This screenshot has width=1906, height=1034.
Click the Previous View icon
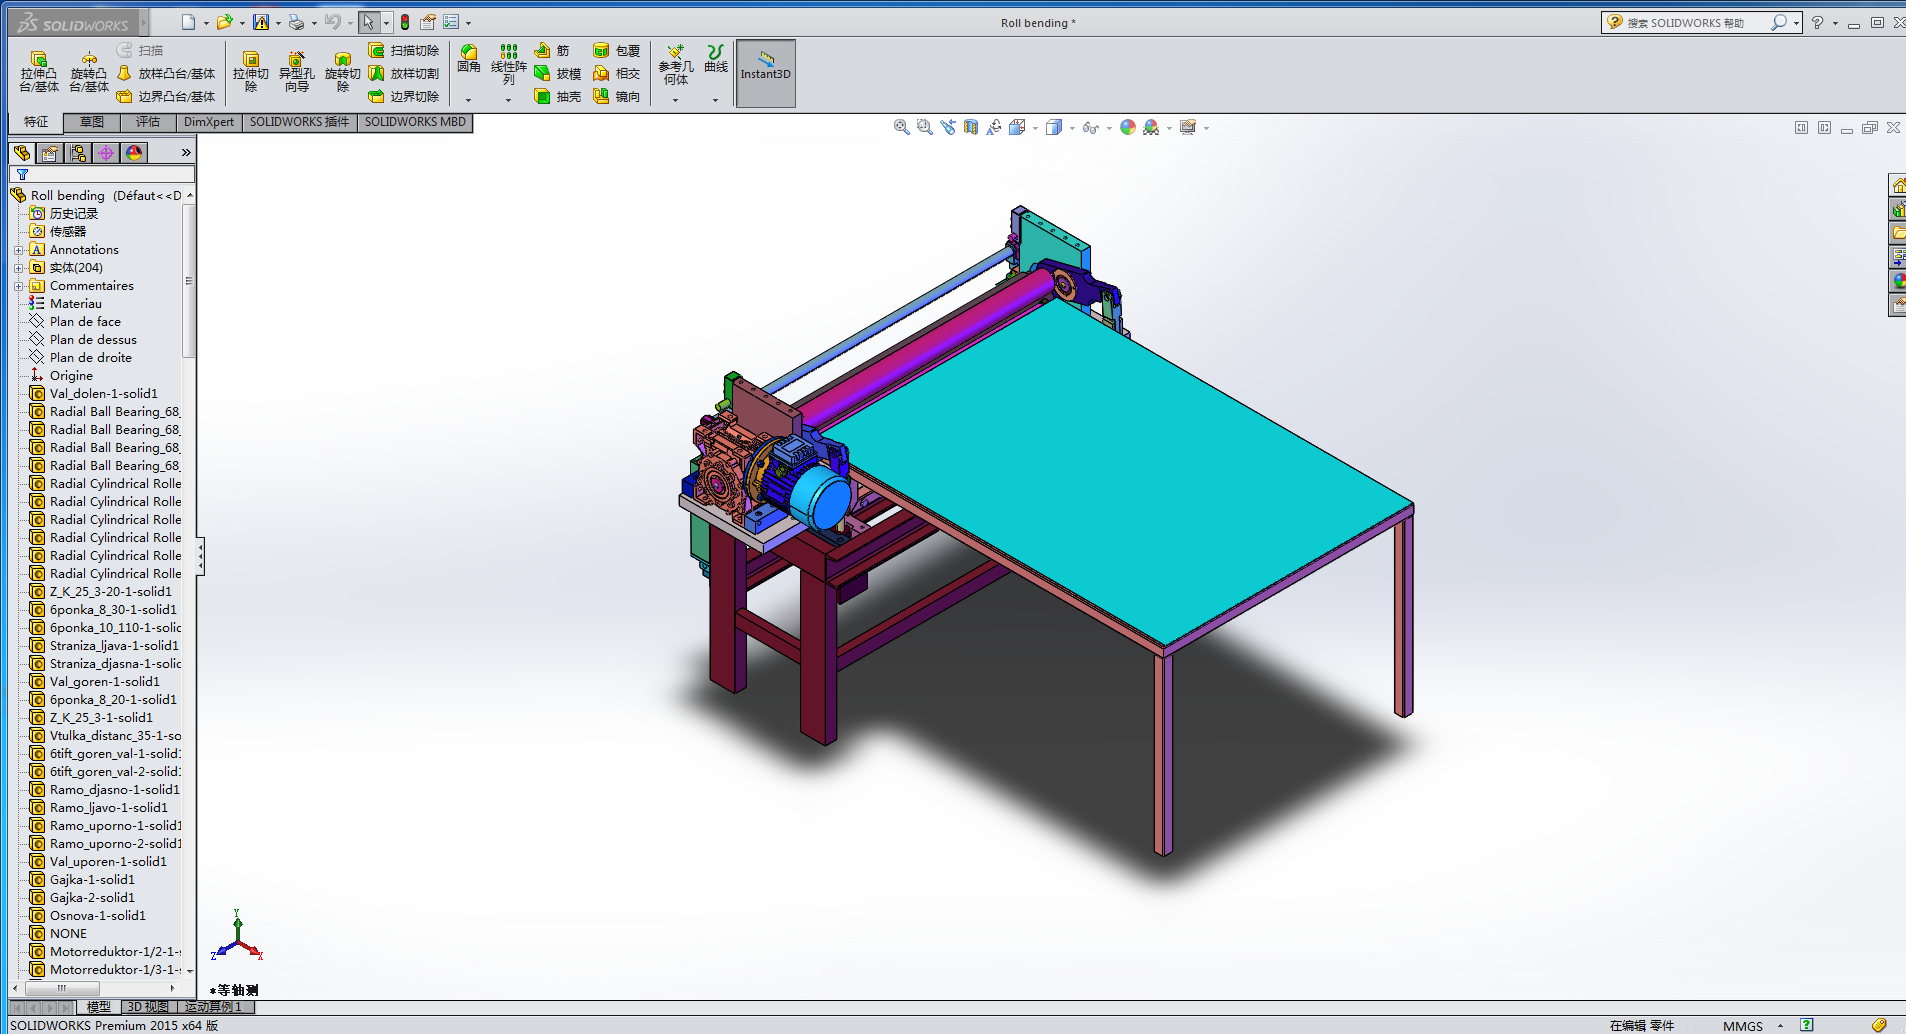[947, 127]
